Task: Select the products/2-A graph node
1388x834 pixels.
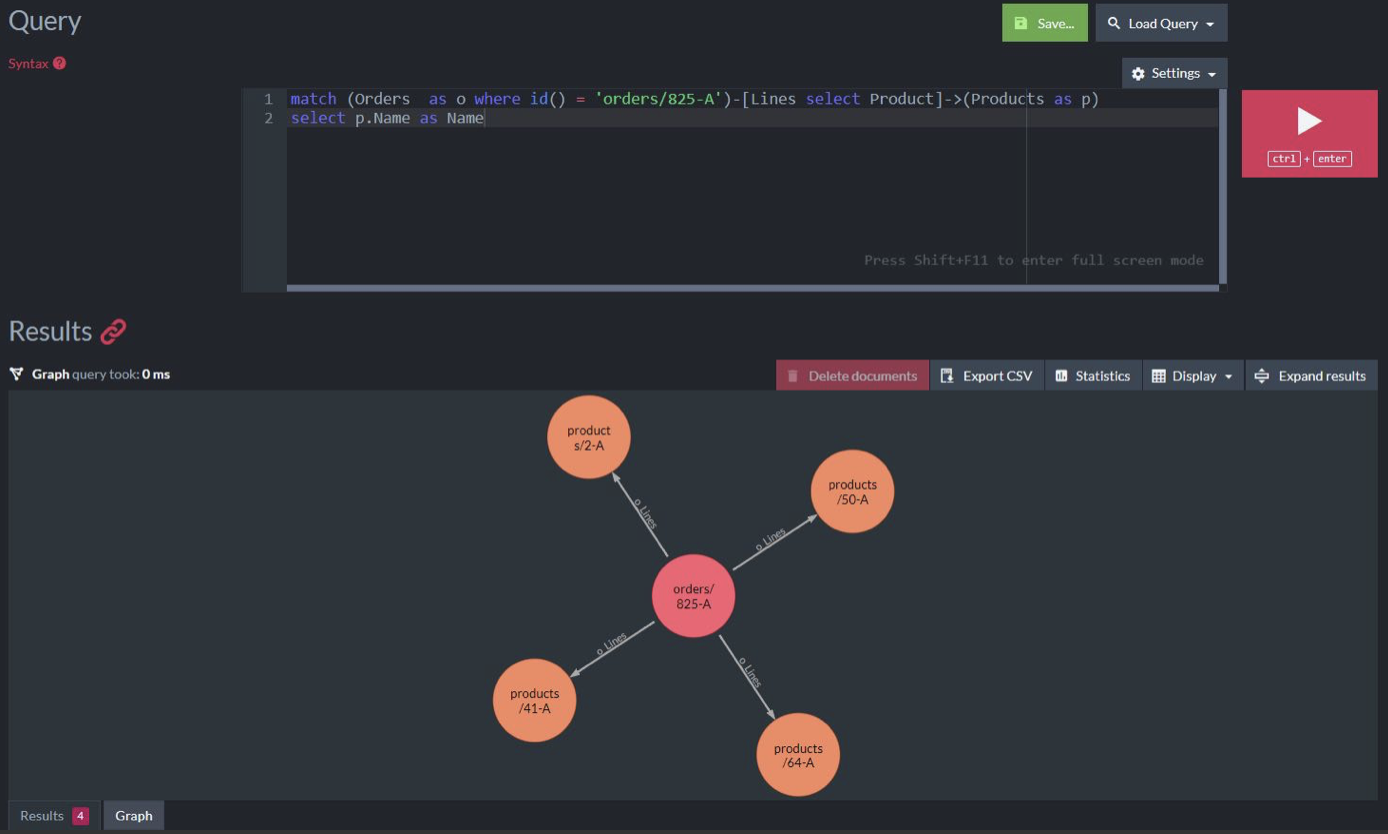Action: click(589, 437)
